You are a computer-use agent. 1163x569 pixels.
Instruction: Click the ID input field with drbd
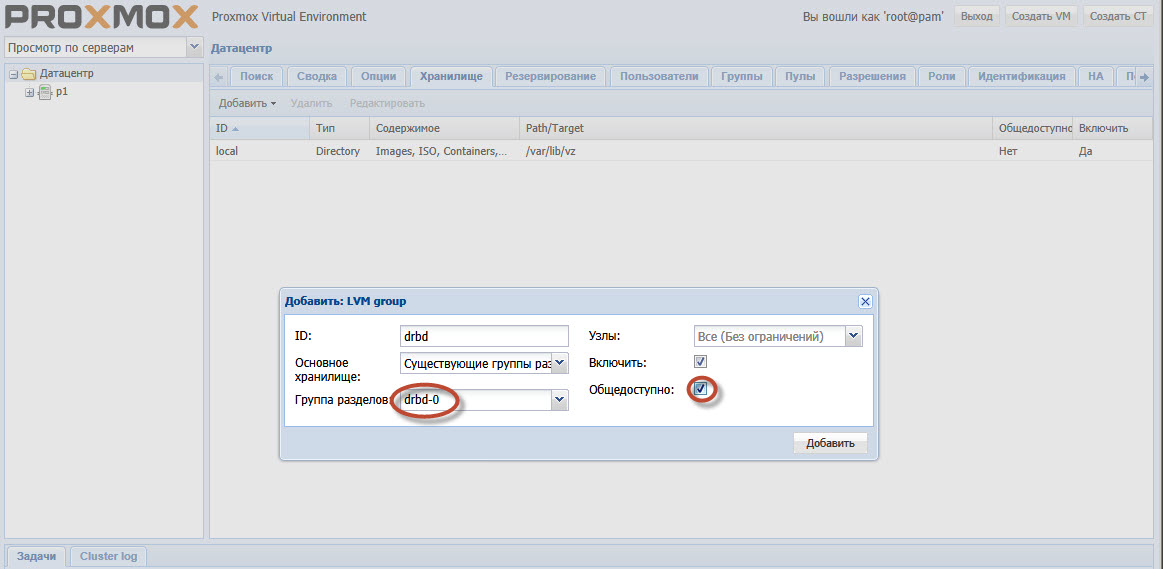point(484,336)
